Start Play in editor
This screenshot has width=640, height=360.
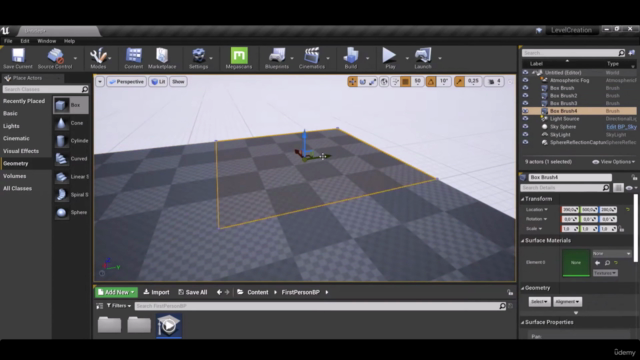point(390,58)
